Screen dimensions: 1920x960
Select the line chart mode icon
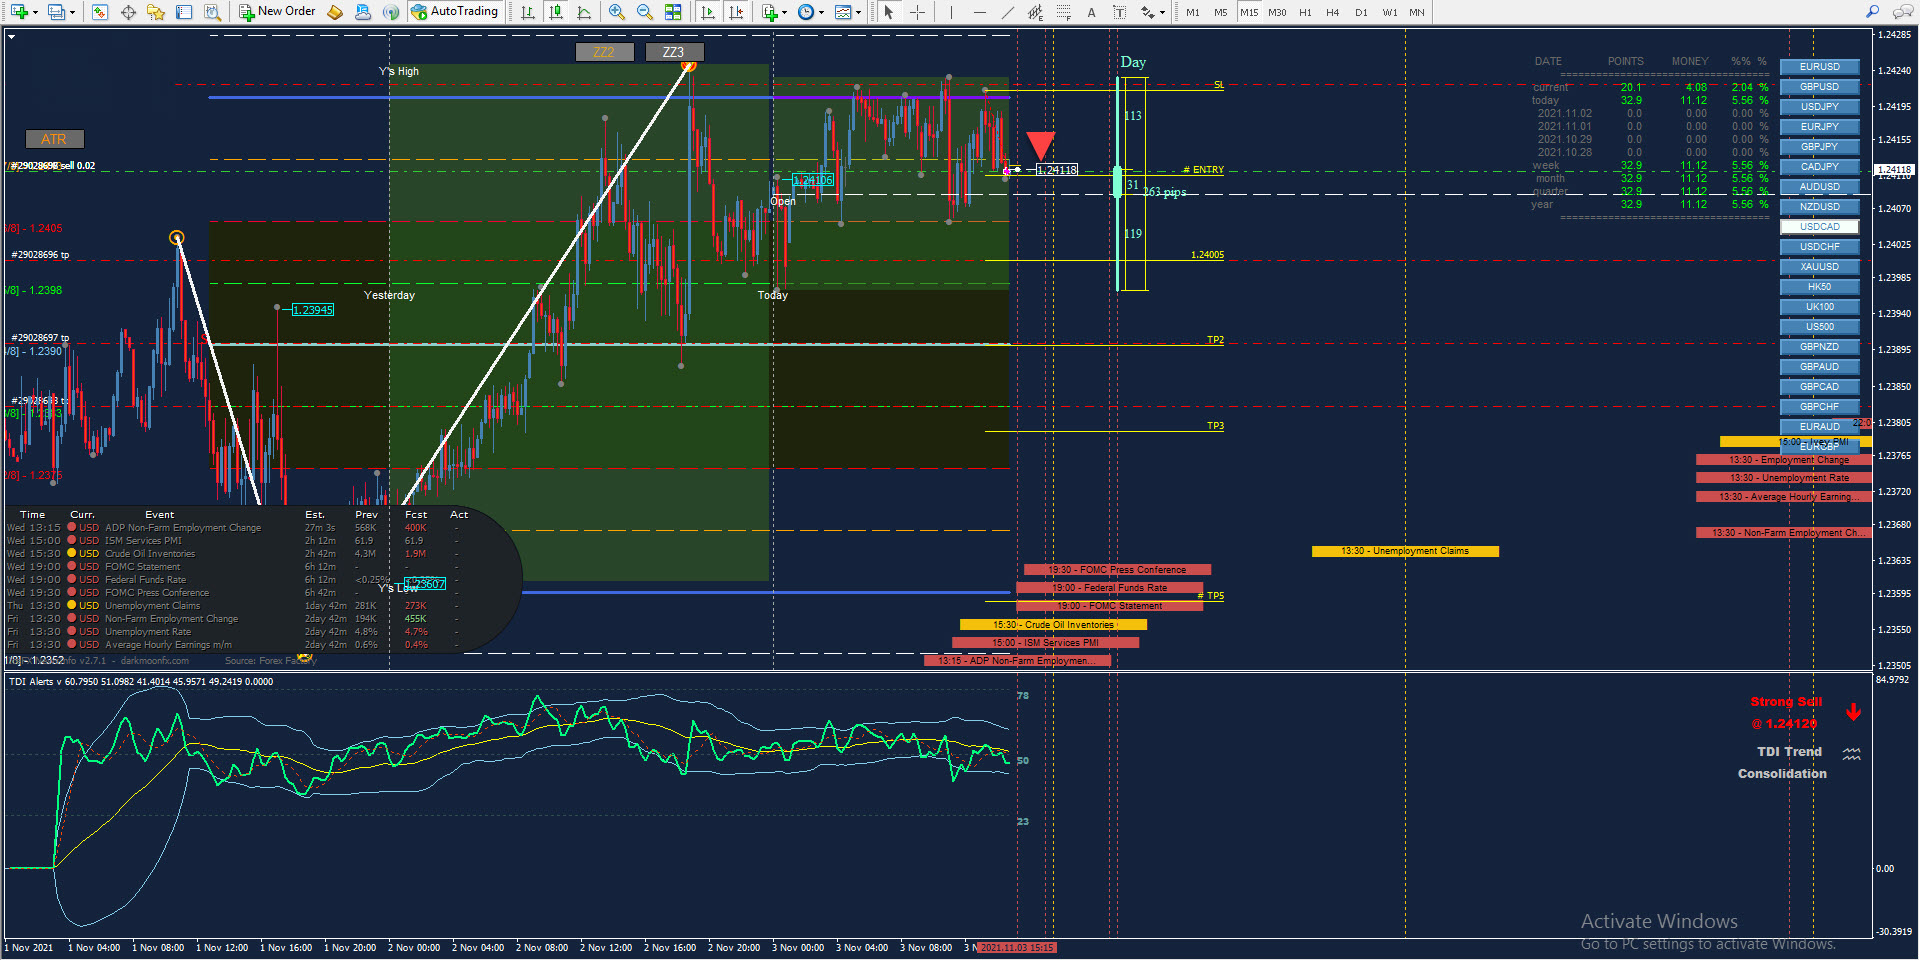click(x=584, y=12)
